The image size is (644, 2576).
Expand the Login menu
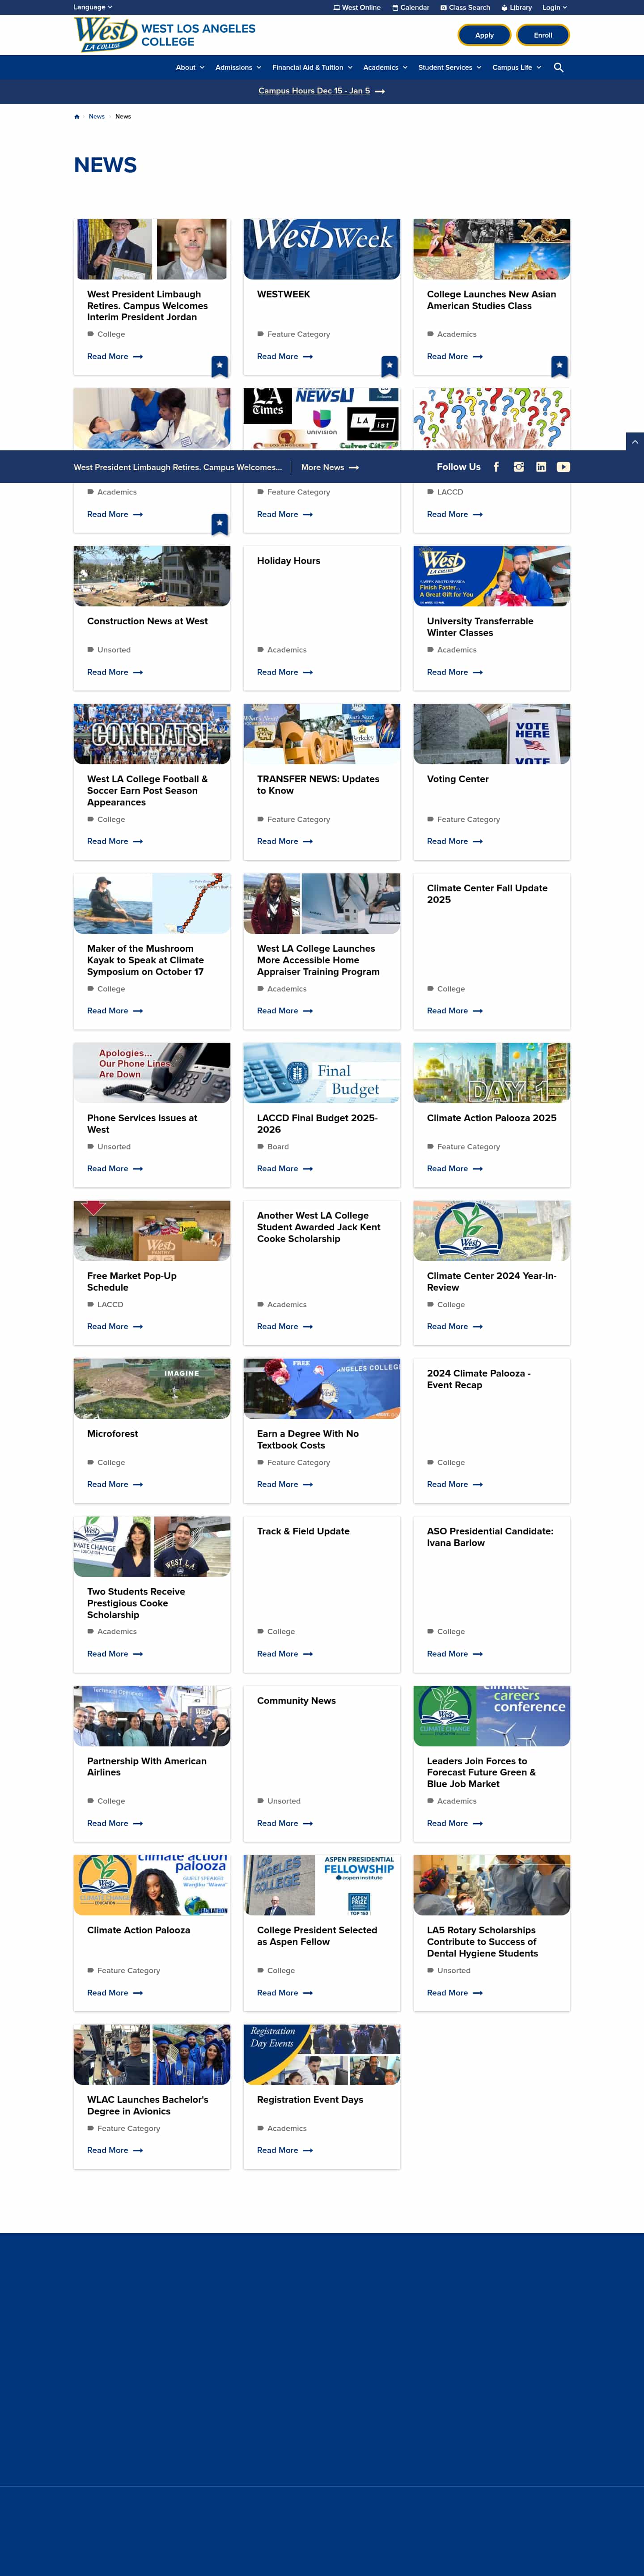pos(555,7)
